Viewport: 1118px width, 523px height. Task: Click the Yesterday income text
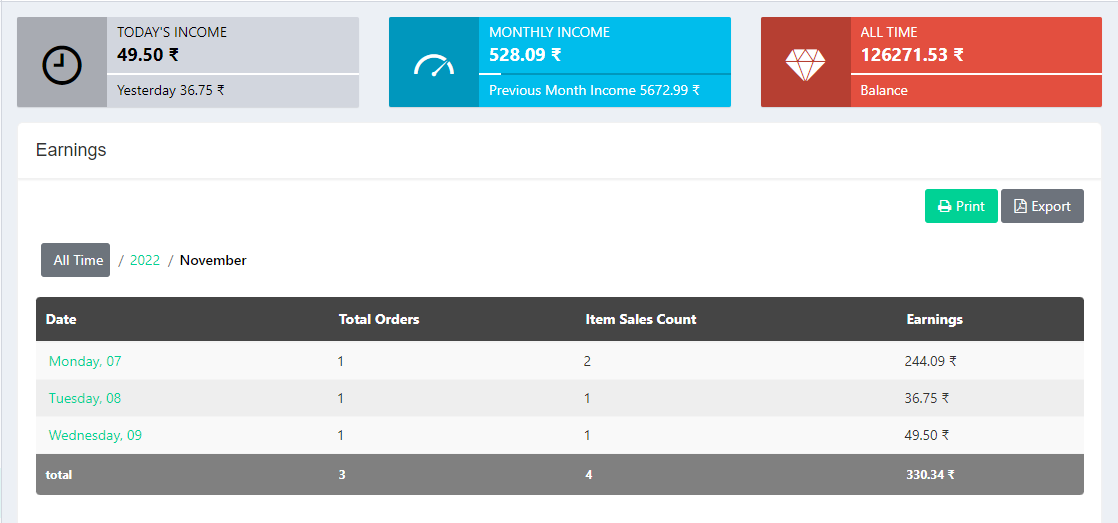click(170, 90)
